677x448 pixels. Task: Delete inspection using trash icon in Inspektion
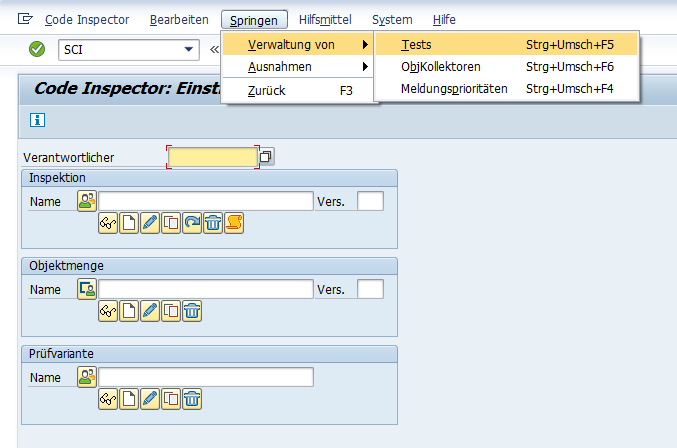[x=213, y=223]
